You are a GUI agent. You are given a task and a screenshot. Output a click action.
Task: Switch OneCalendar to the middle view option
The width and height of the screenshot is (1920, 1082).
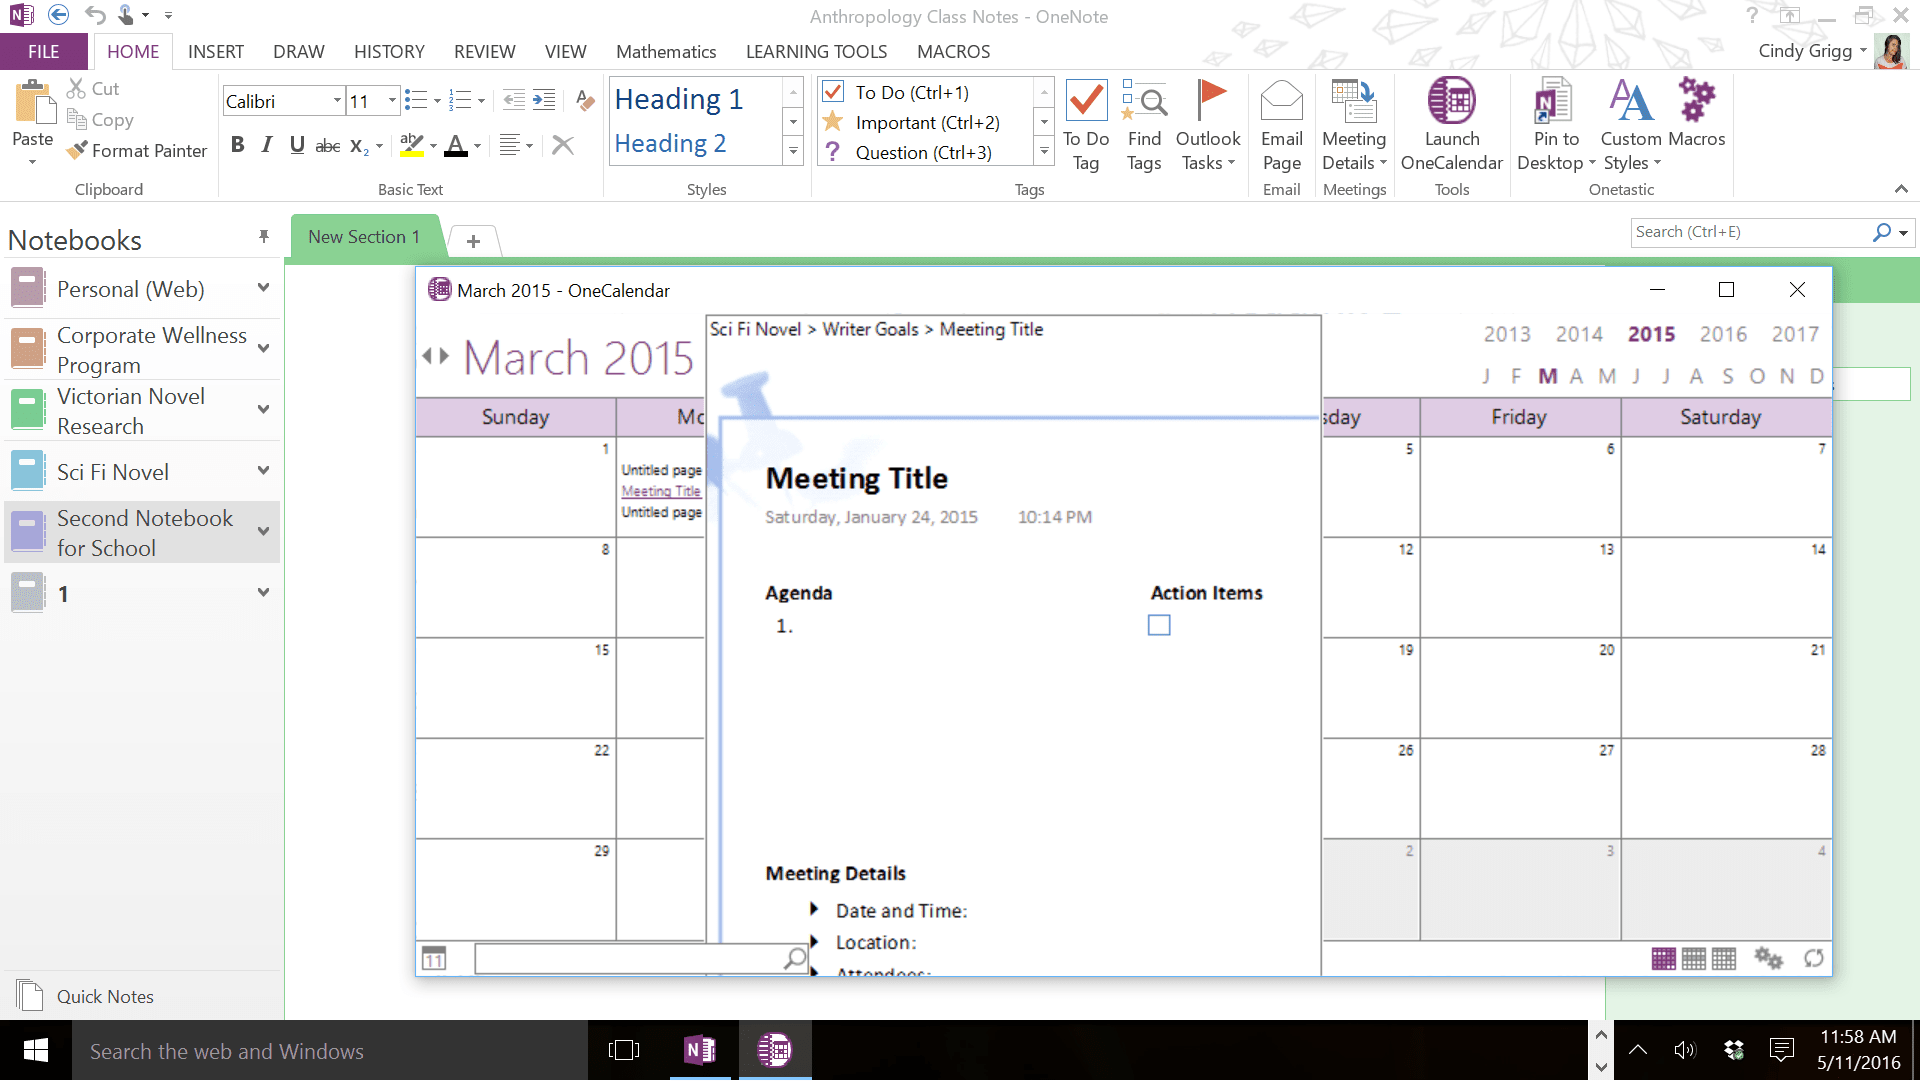pos(1693,958)
